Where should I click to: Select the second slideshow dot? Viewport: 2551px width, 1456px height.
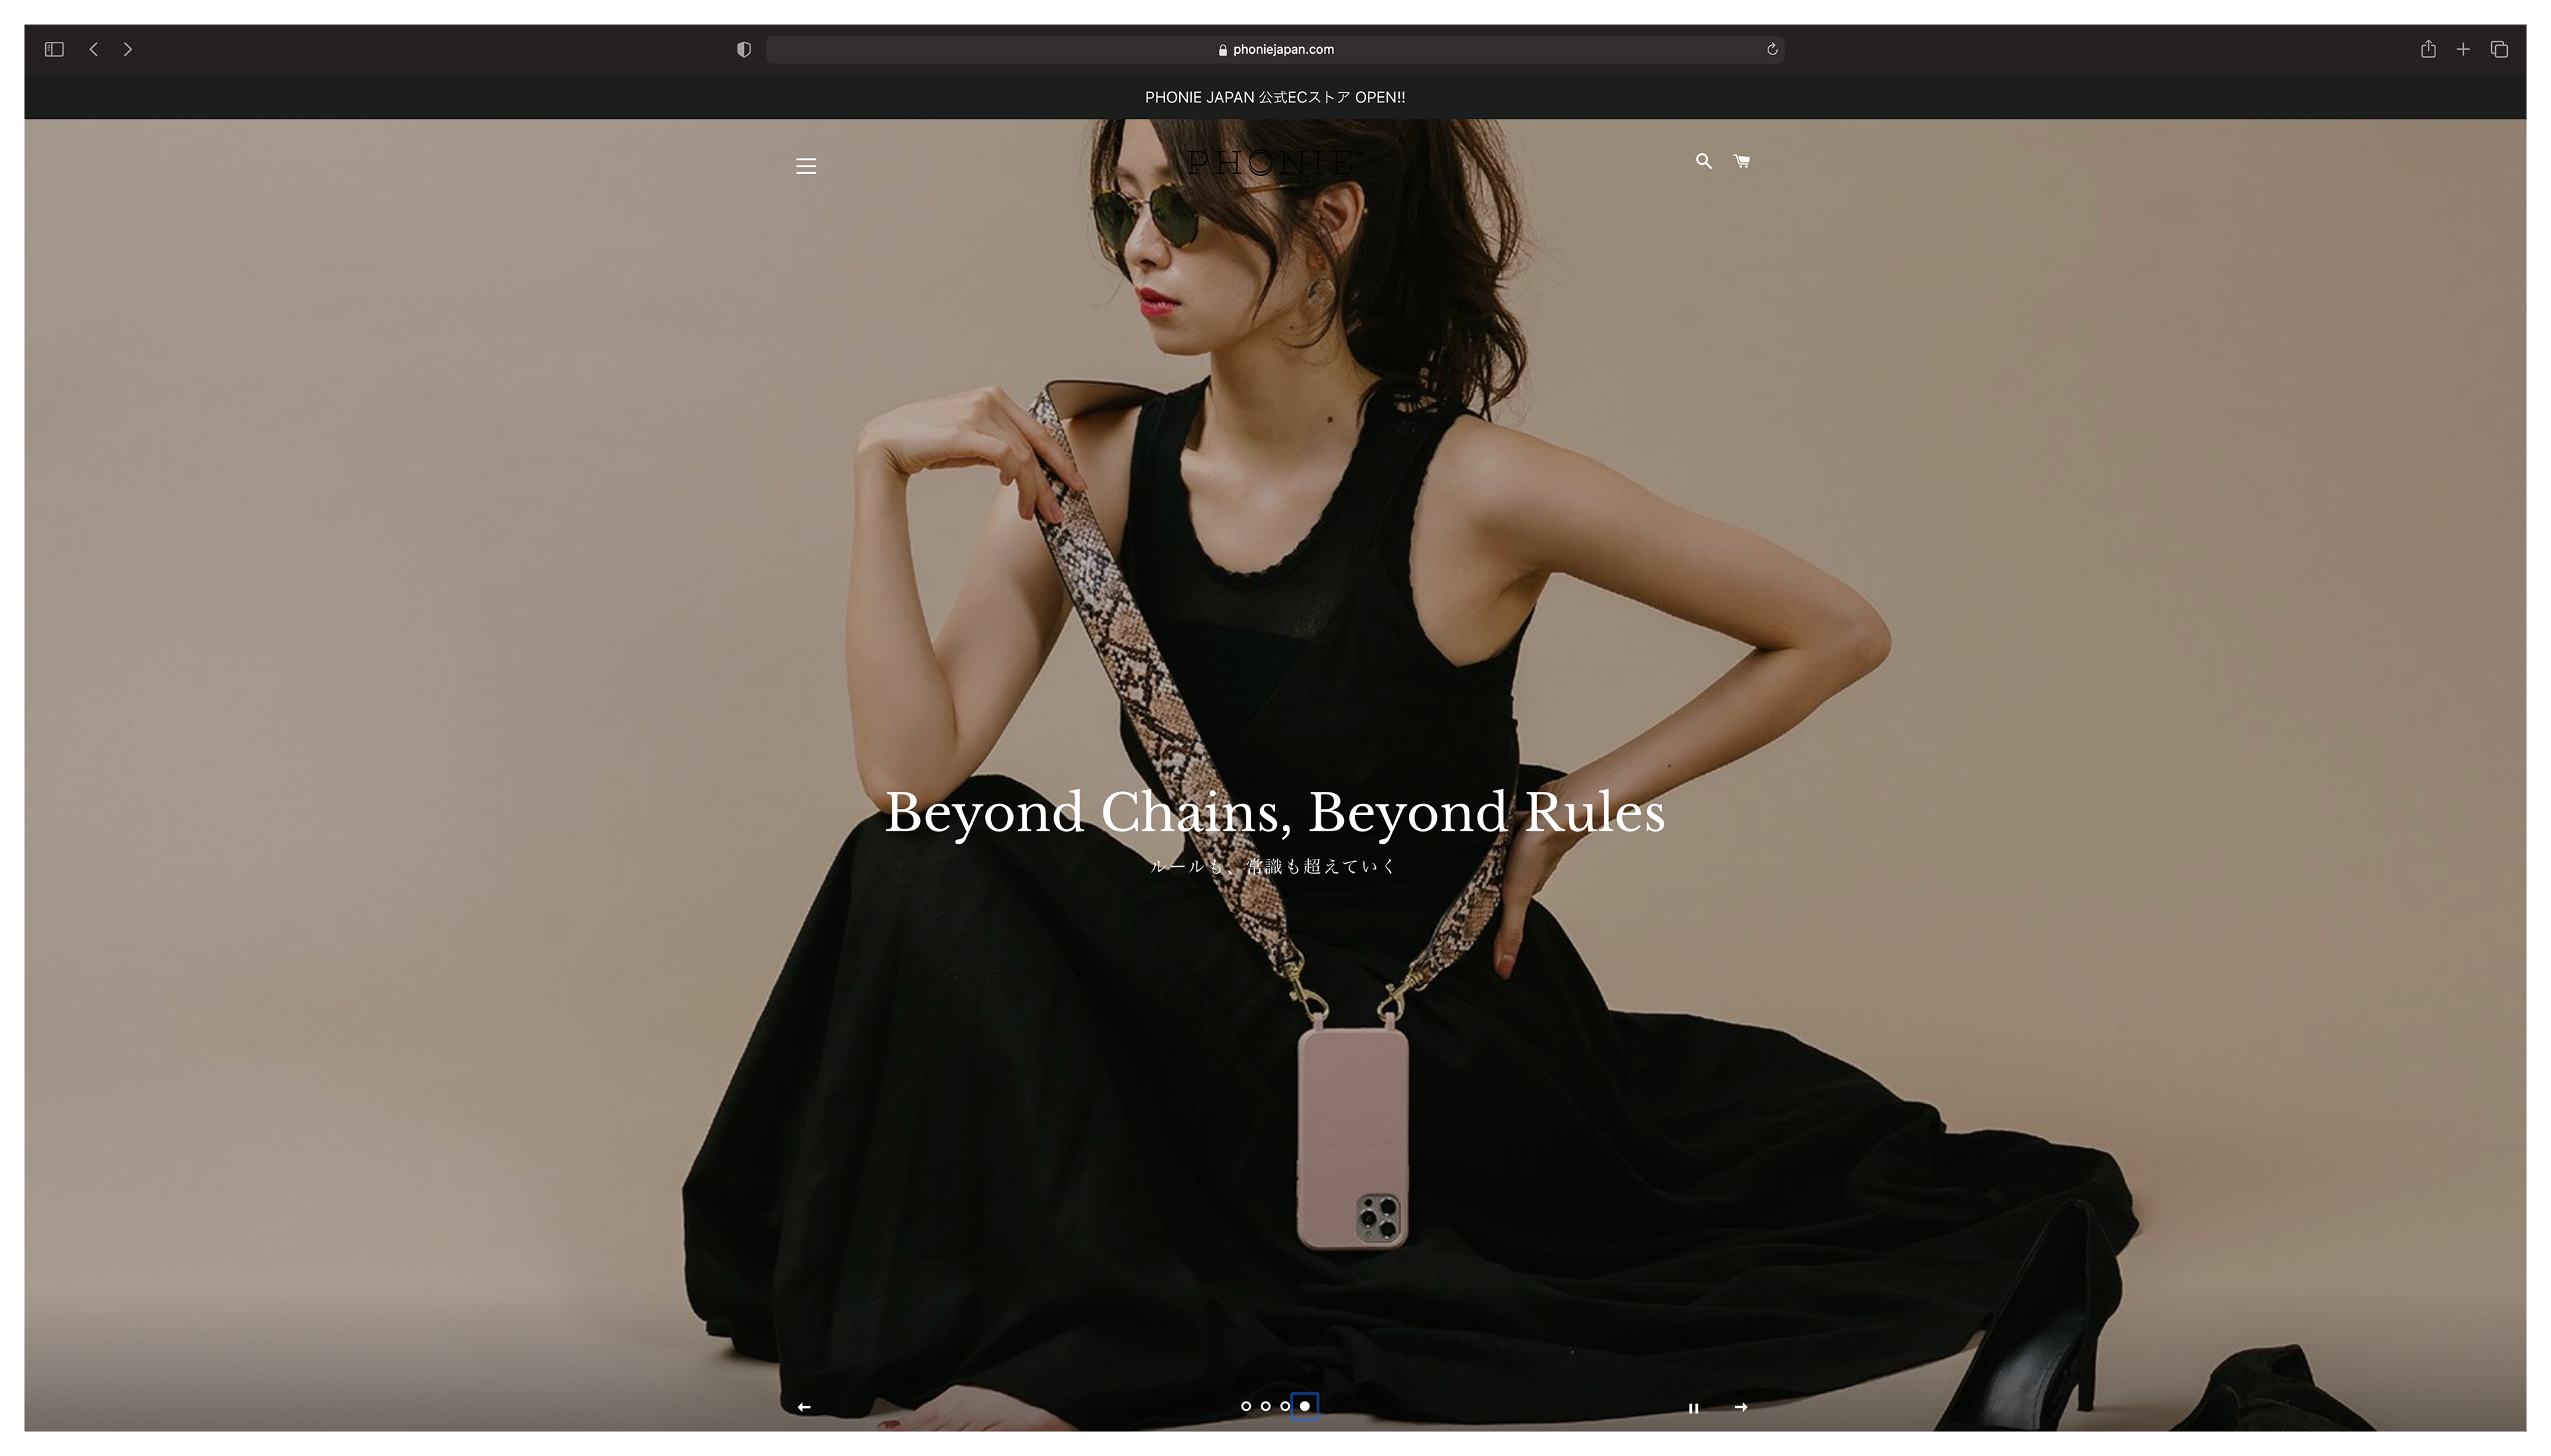(1265, 1406)
